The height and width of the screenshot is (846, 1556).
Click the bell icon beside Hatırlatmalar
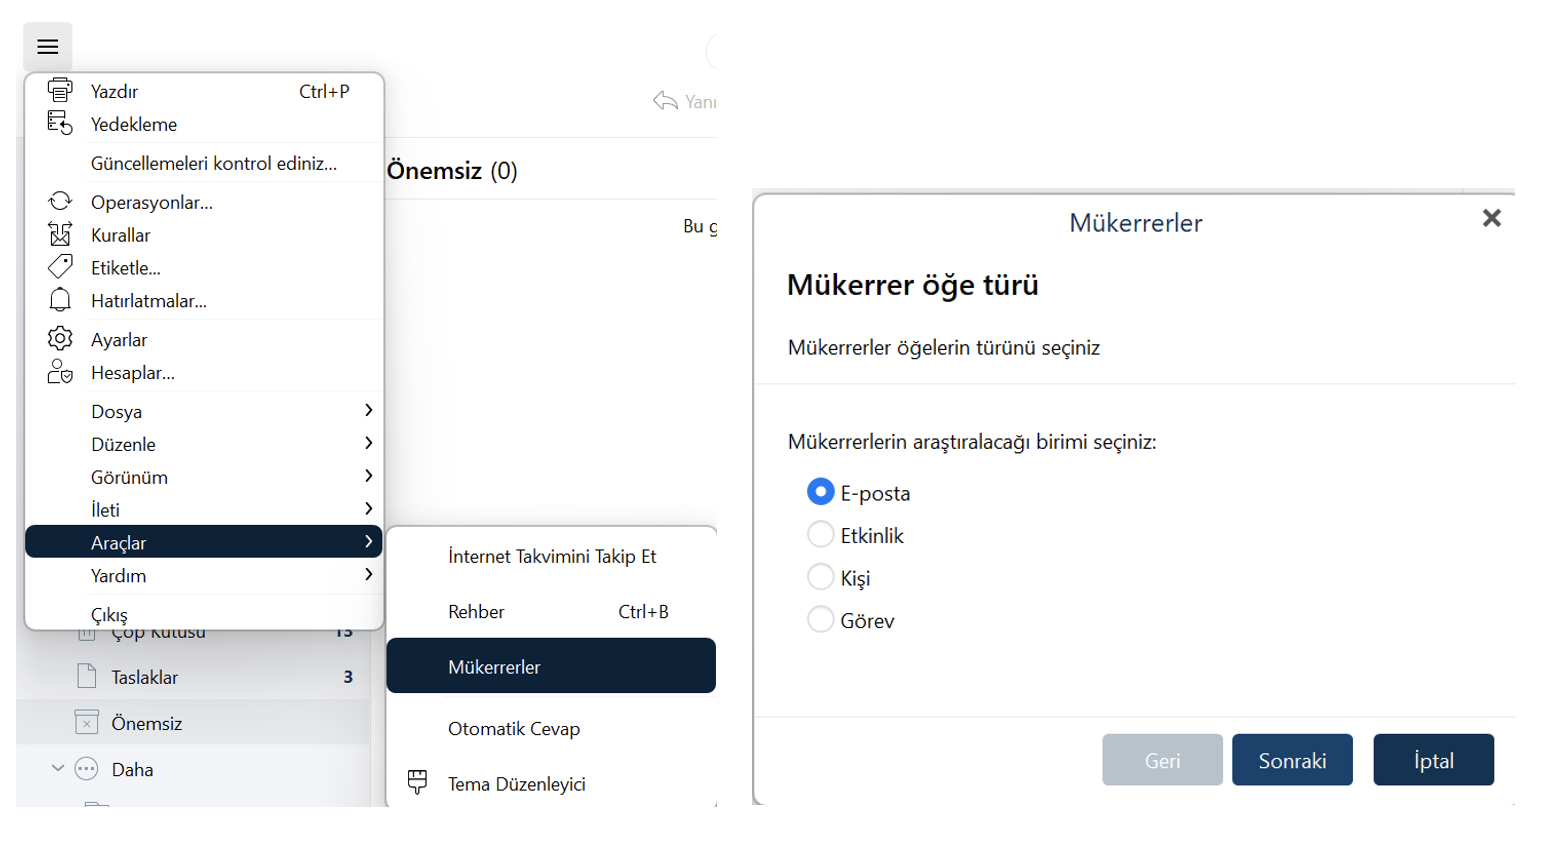point(60,300)
